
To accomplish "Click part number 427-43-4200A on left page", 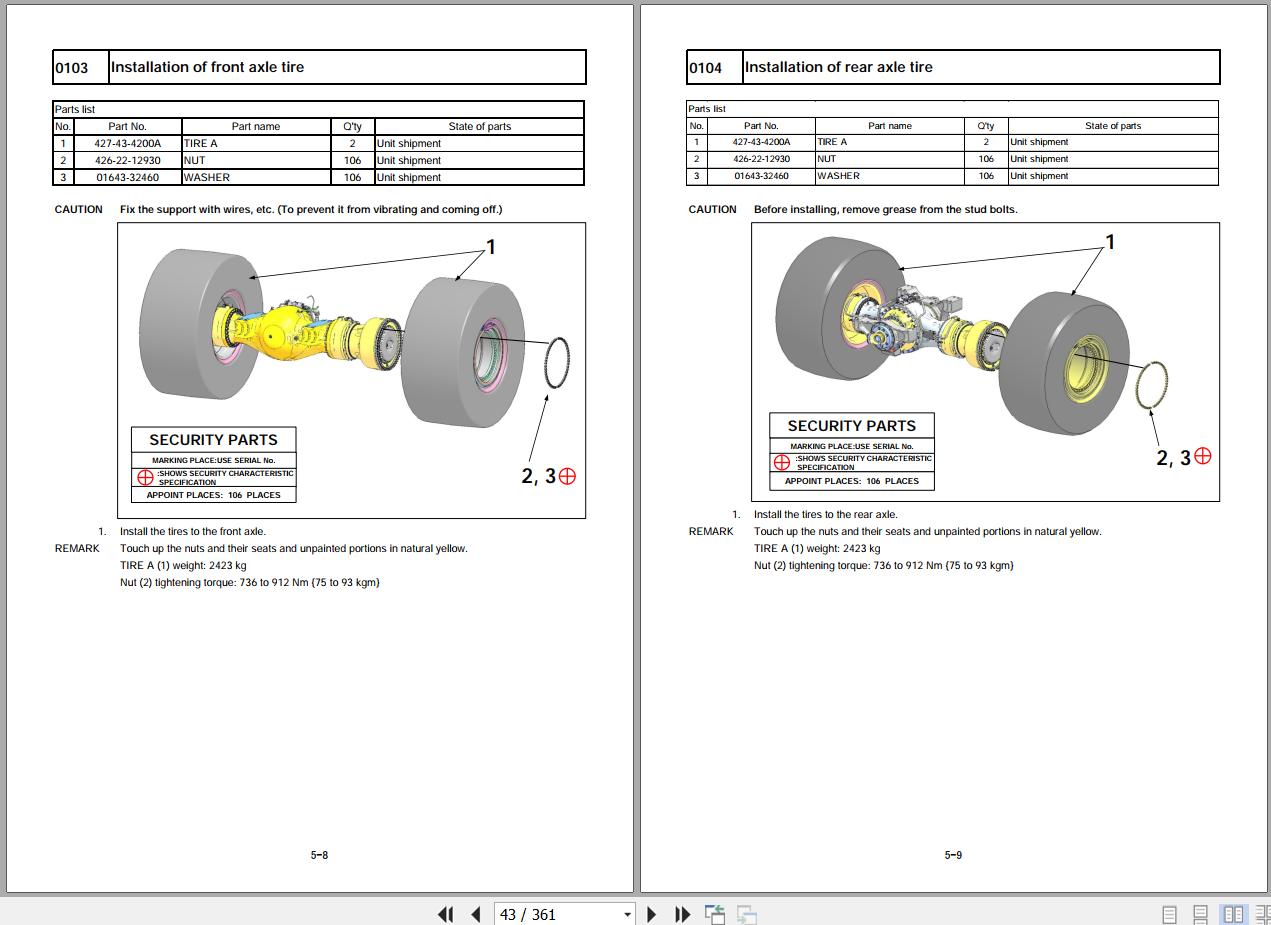I will pyautogui.click(x=127, y=143).
